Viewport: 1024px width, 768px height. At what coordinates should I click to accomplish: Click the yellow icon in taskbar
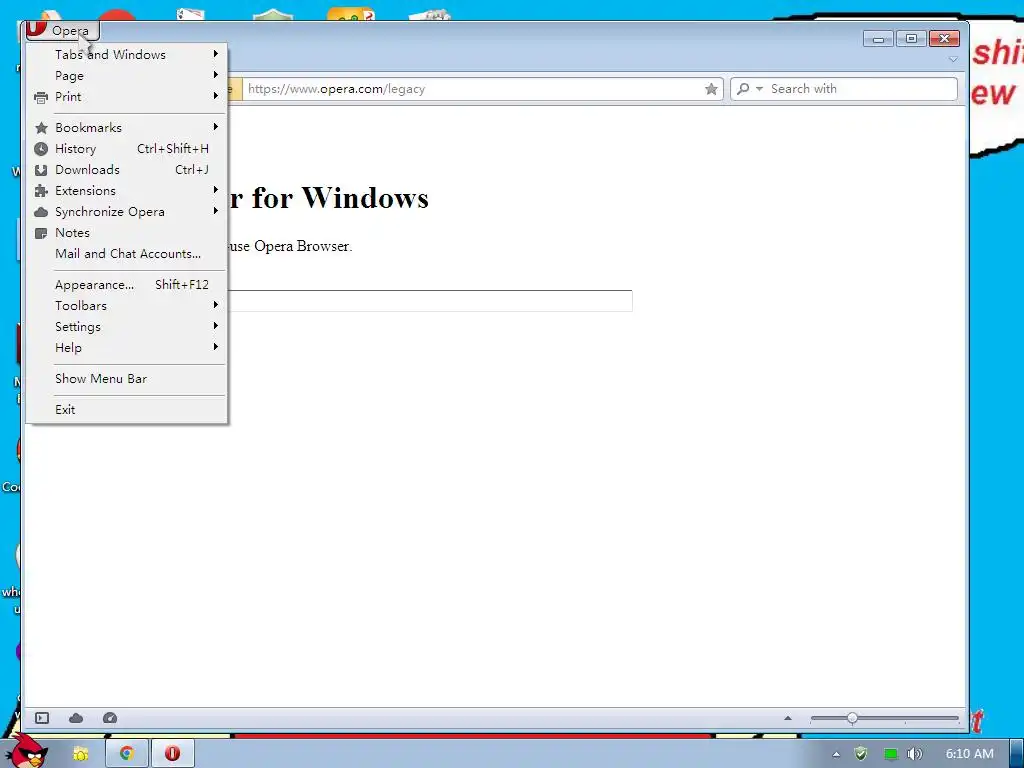pos(80,754)
